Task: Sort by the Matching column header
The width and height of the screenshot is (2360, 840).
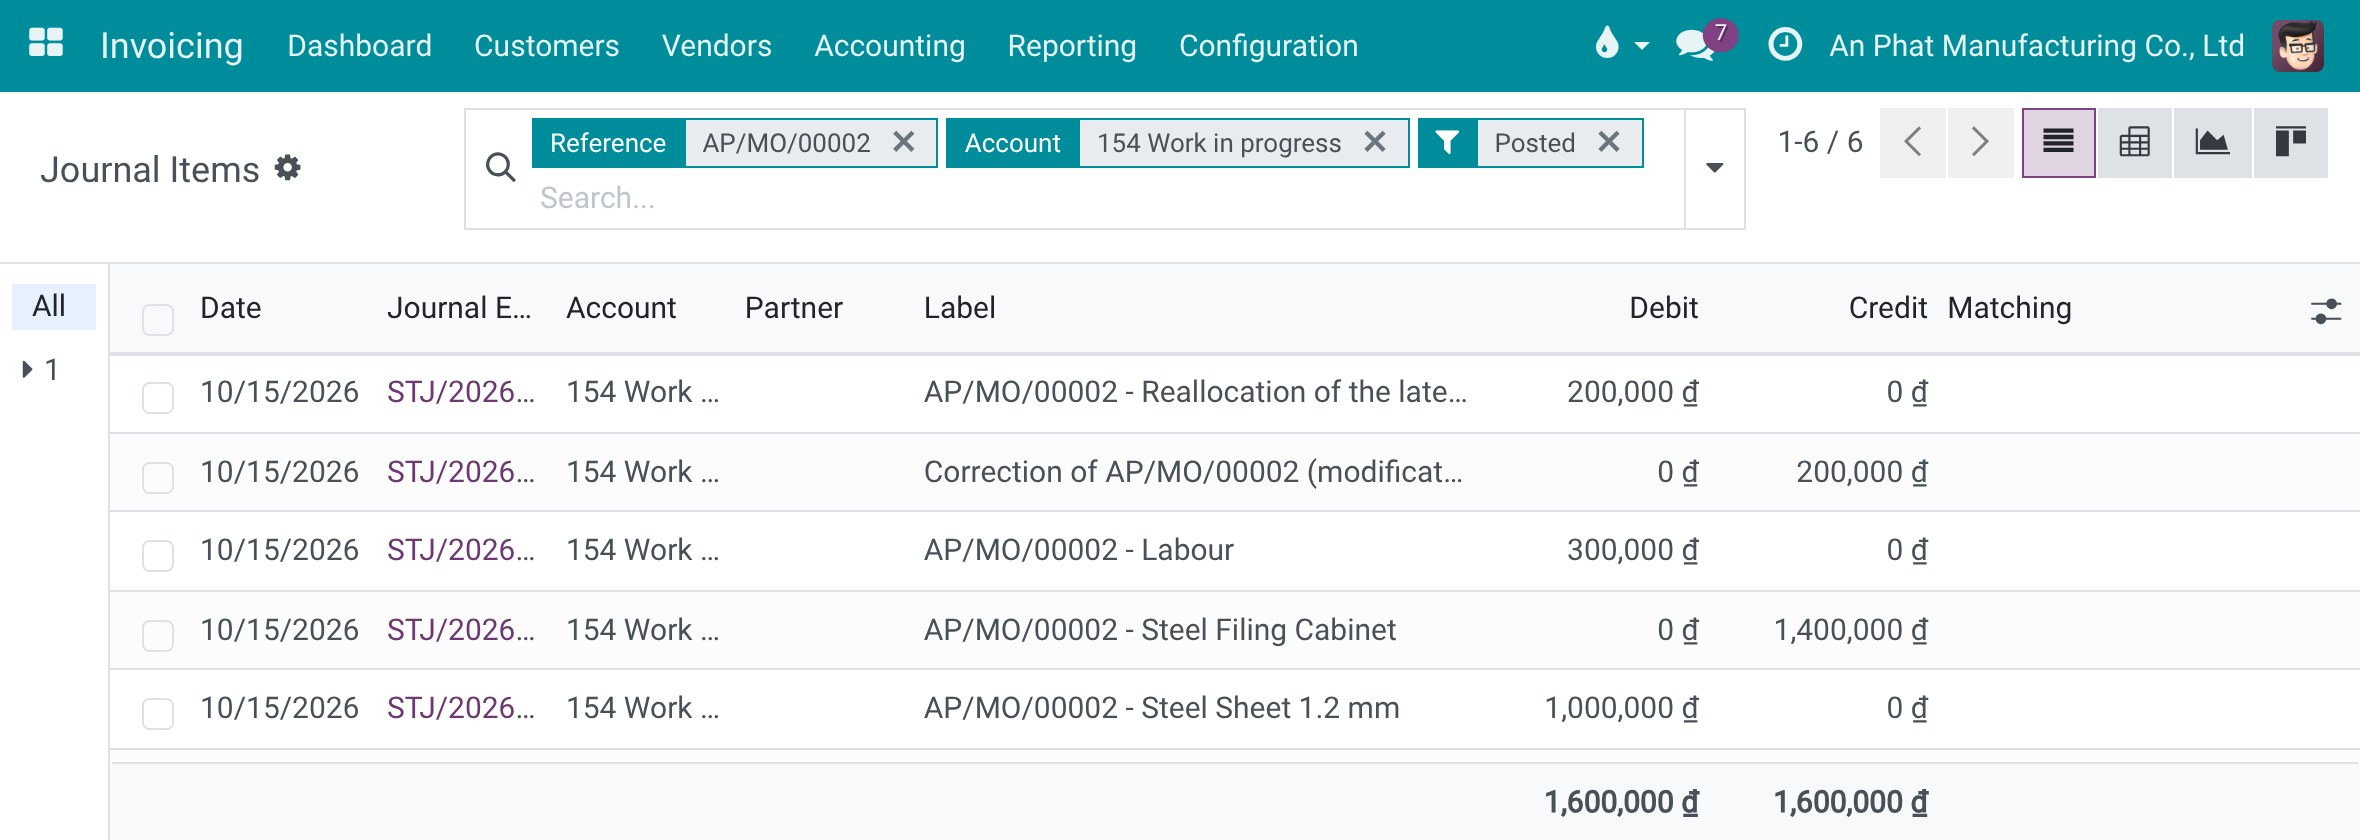Action: [2009, 308]
